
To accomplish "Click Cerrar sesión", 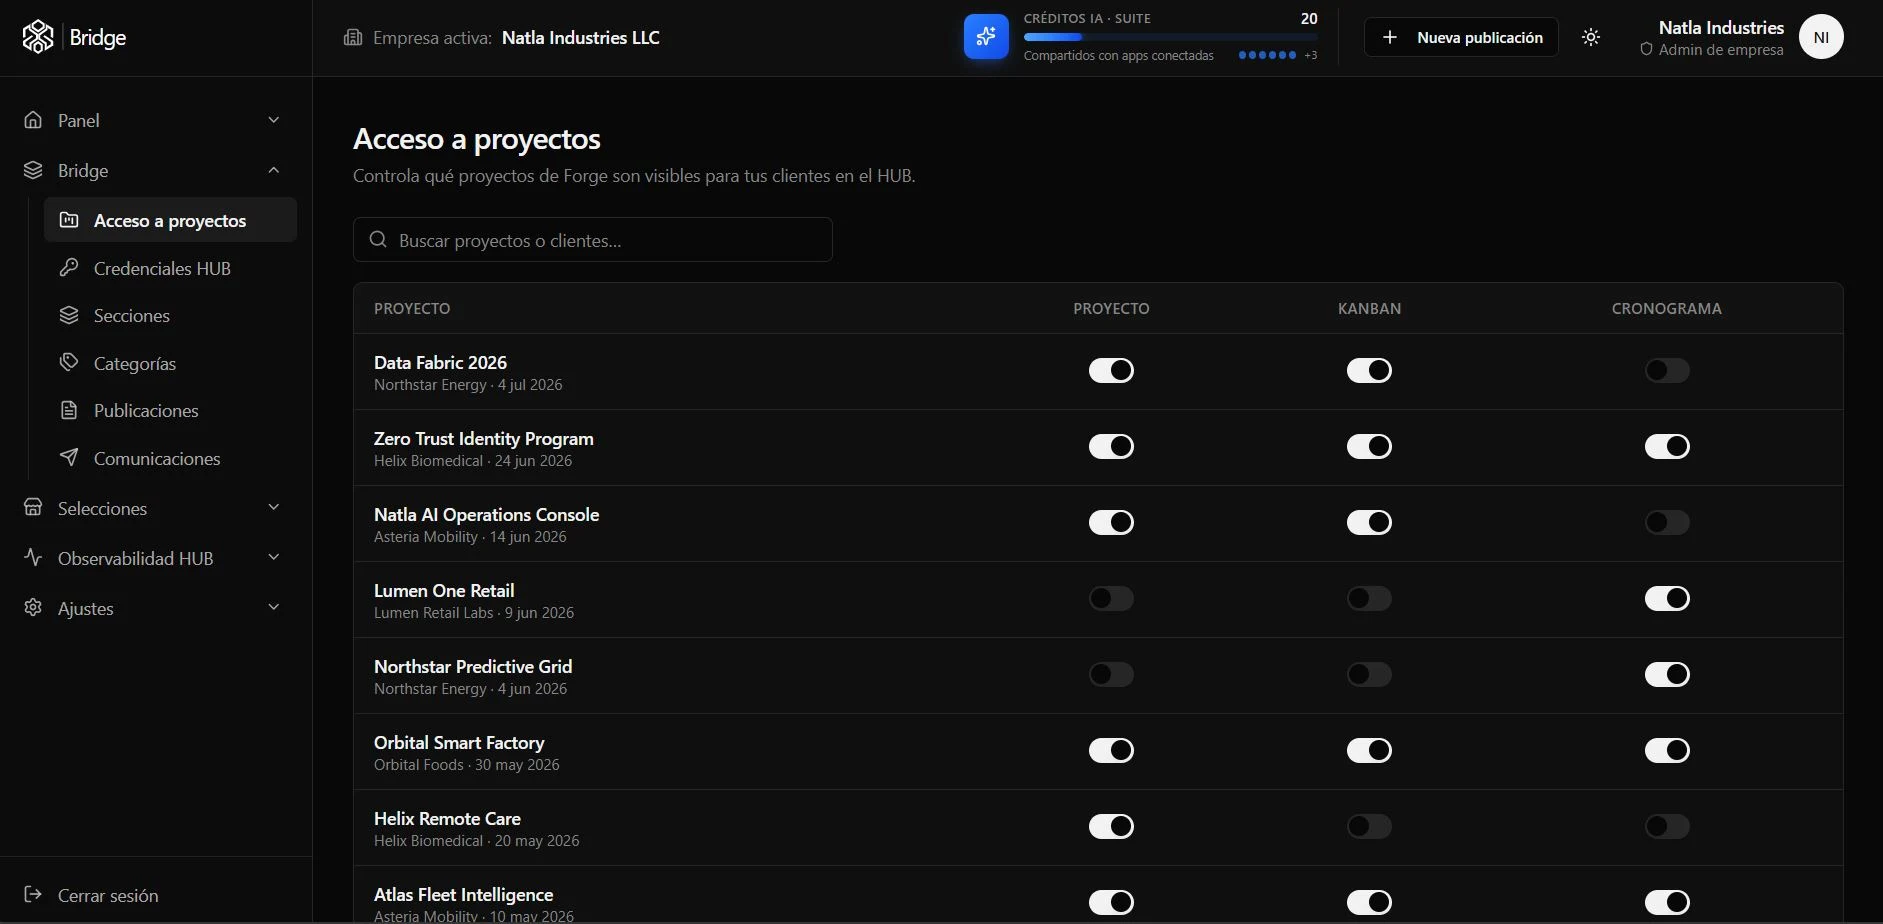I will point(108,895).
